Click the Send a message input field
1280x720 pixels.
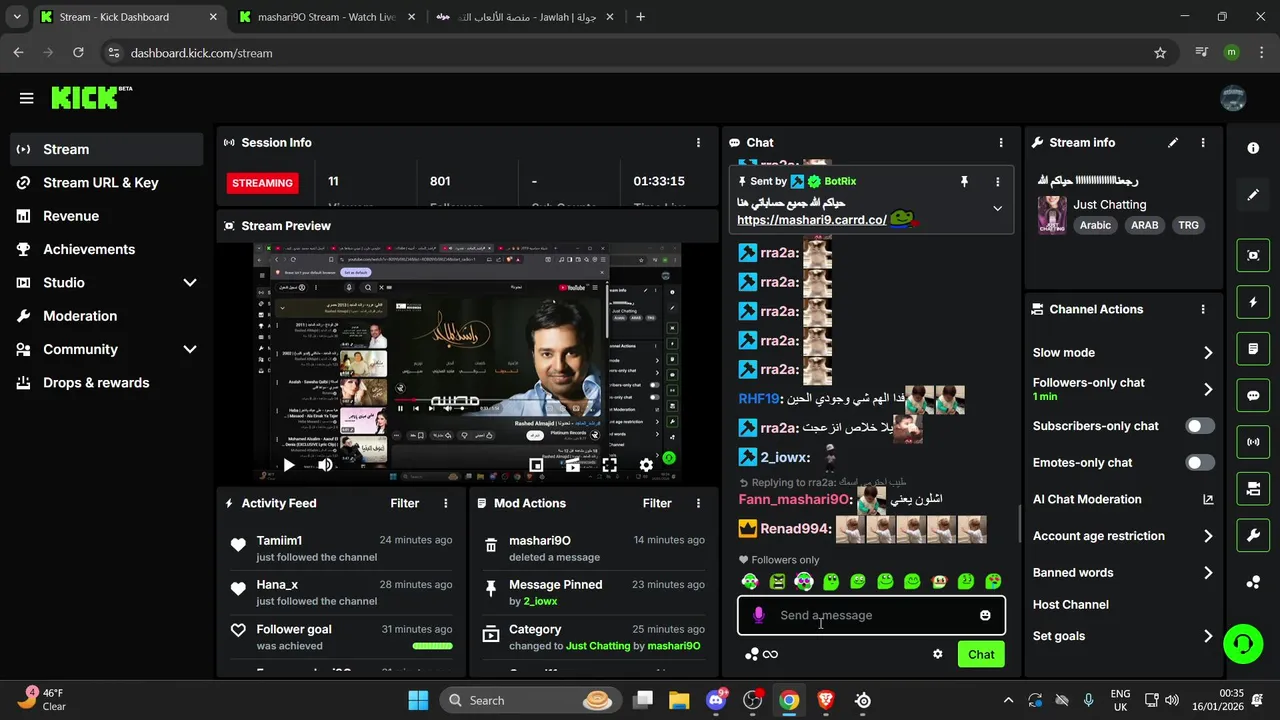point(871,615)
